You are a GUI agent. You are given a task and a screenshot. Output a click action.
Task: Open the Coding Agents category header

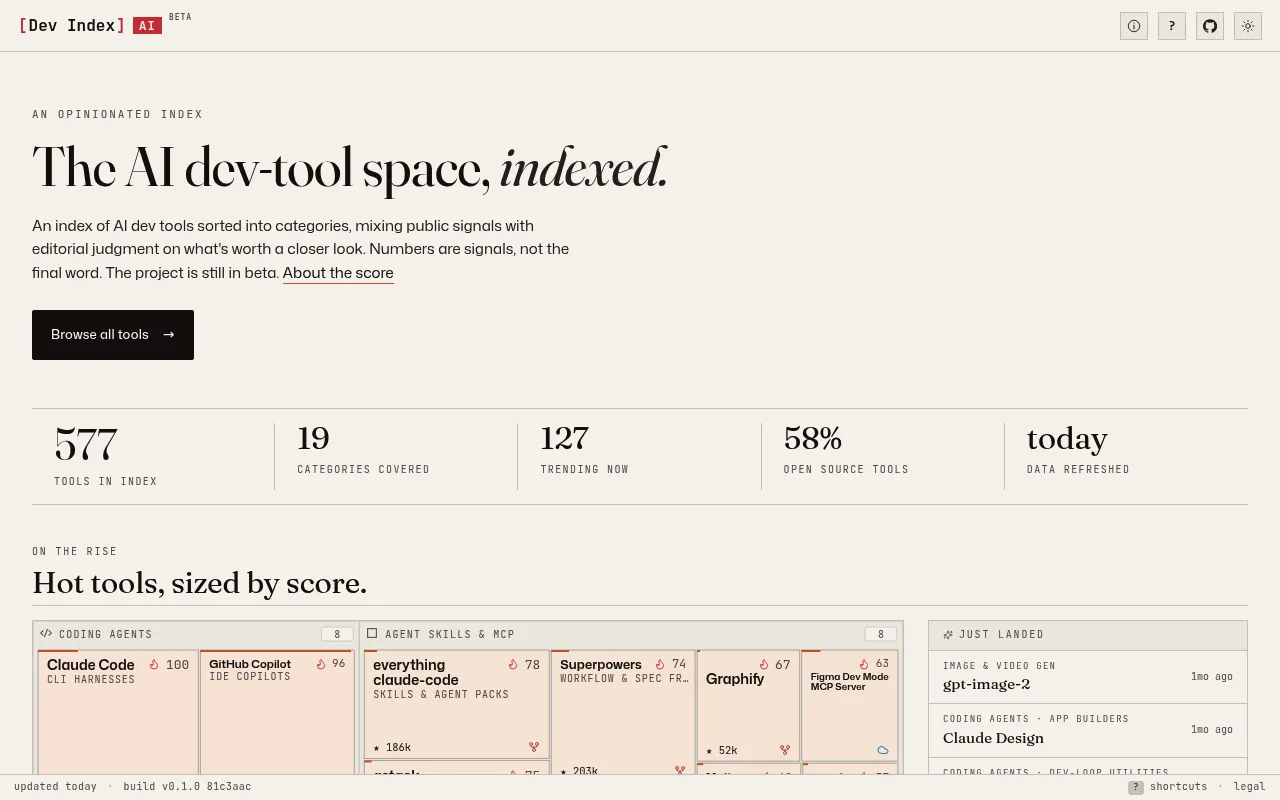(196, 634)
